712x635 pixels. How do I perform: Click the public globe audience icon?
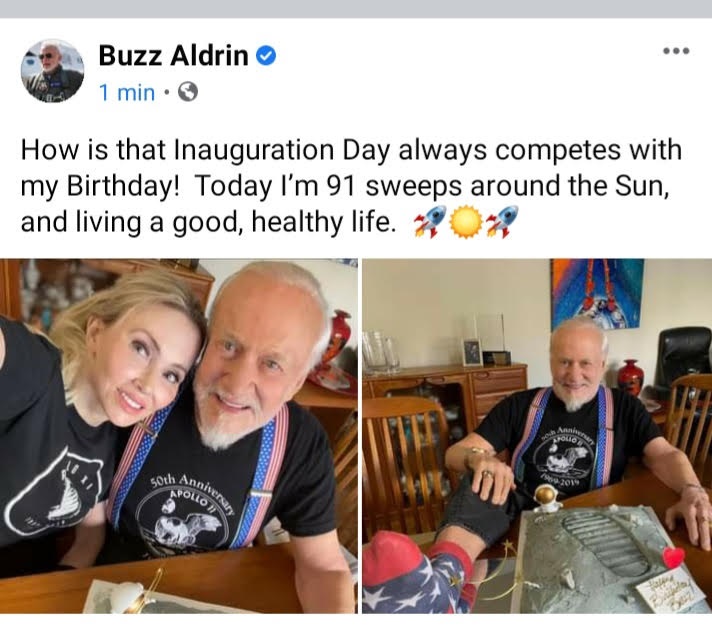[x=188, y=92]
